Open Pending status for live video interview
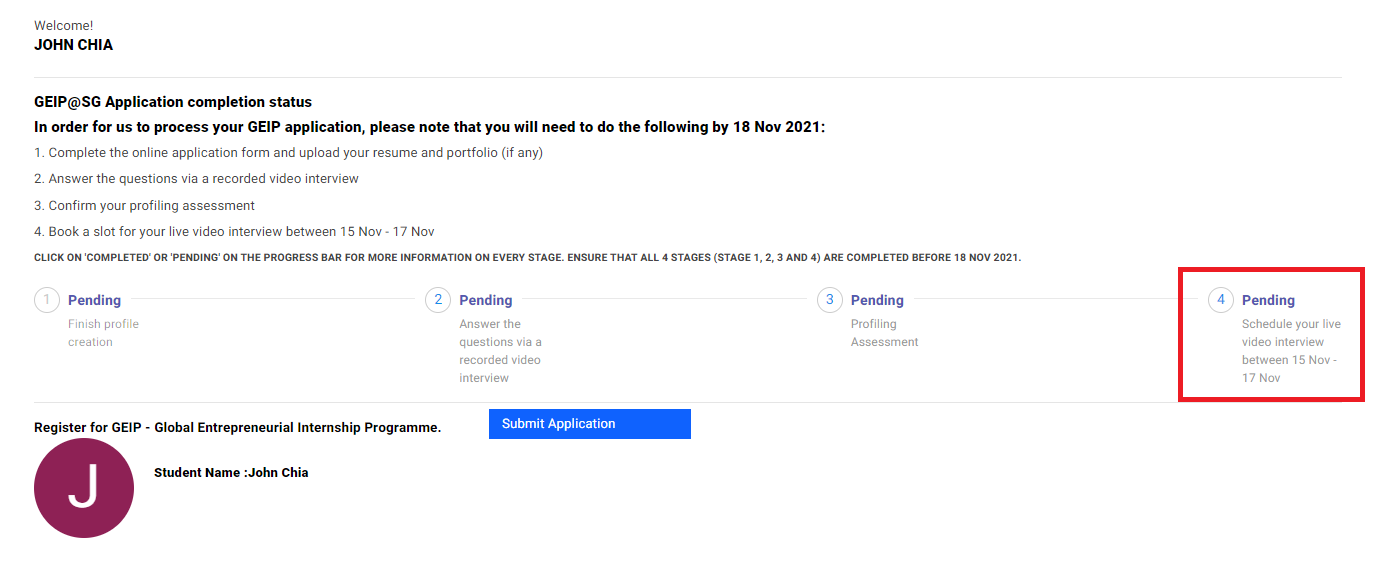Viewport: 1377px width, 587px height. click(x=1268, y=300)
